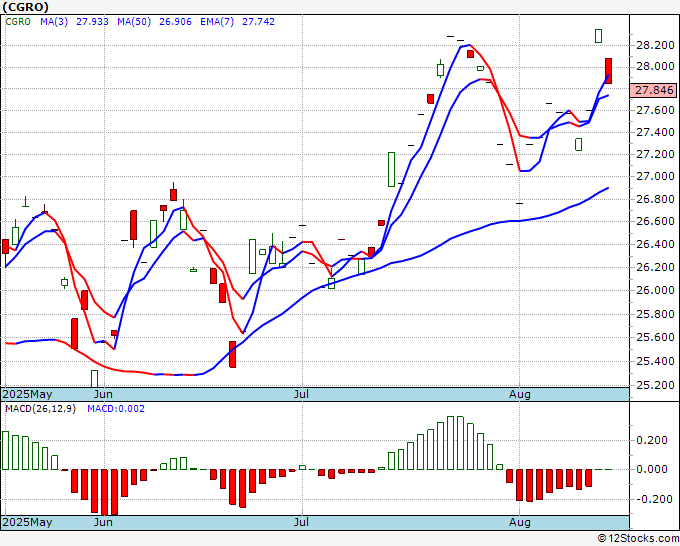Click the current price tag 27.846
Viewport: 680px width, 546px height.
(654, 90)
